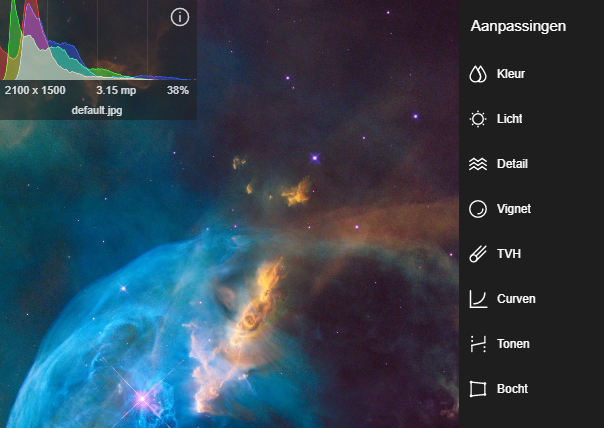Screen dimensions: 604x428
Task: Select the Tonen adjustment label
Action: pyautogui.click(x=513, y=344)
